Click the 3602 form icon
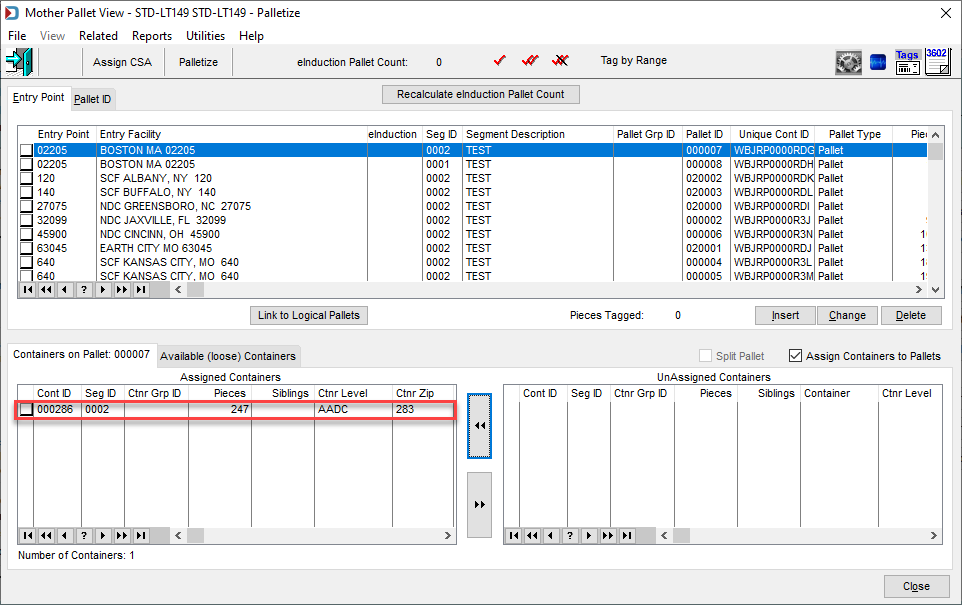962x605 pixels. (937, 62)
